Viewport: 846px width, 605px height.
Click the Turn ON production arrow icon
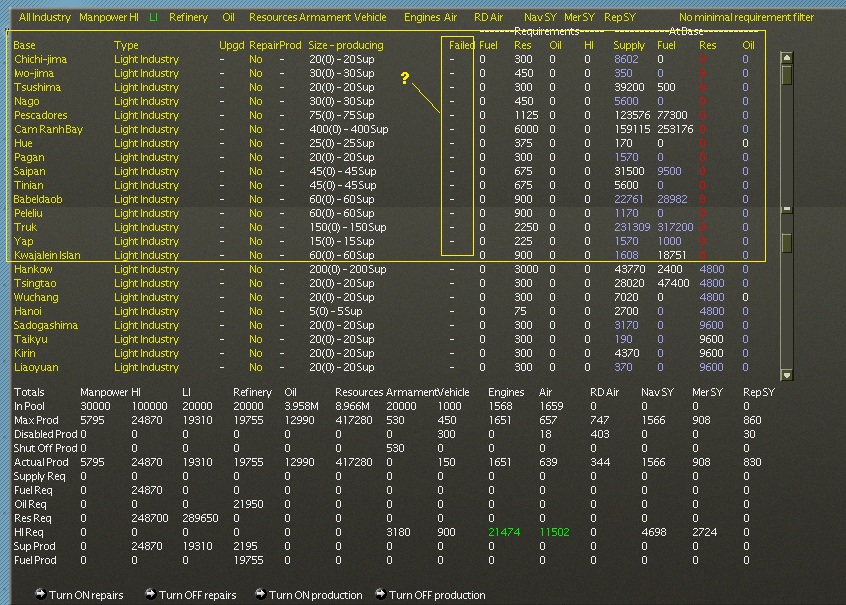[260, 594]
